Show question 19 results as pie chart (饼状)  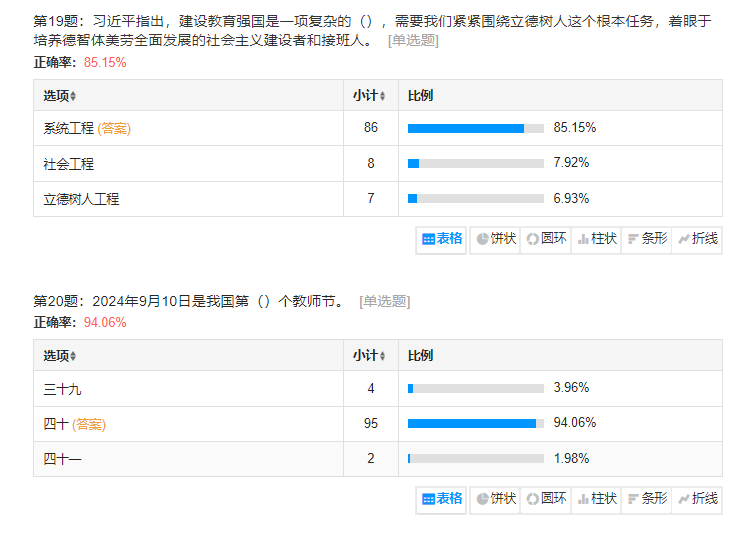click(x=496, y=239)
